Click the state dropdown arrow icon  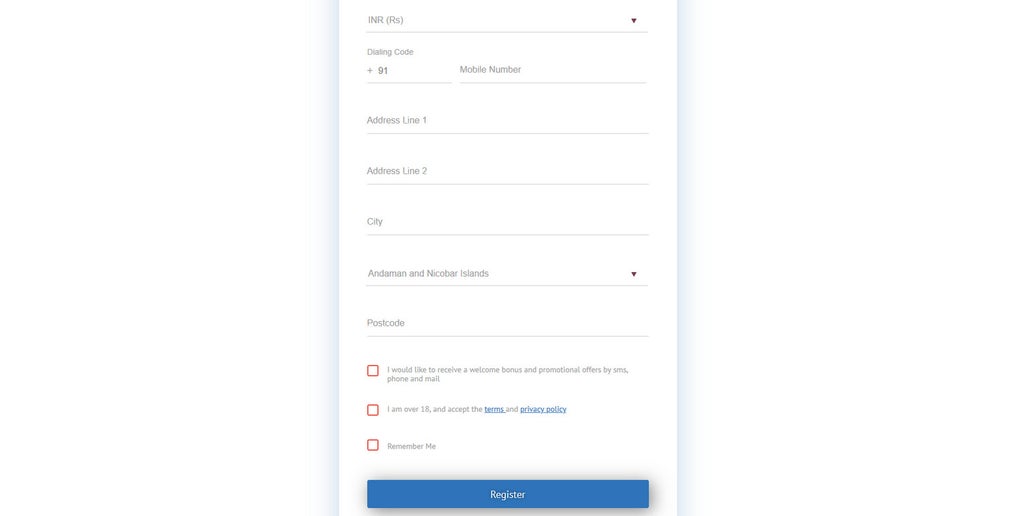pyautogui.click(x=633, y=274)
